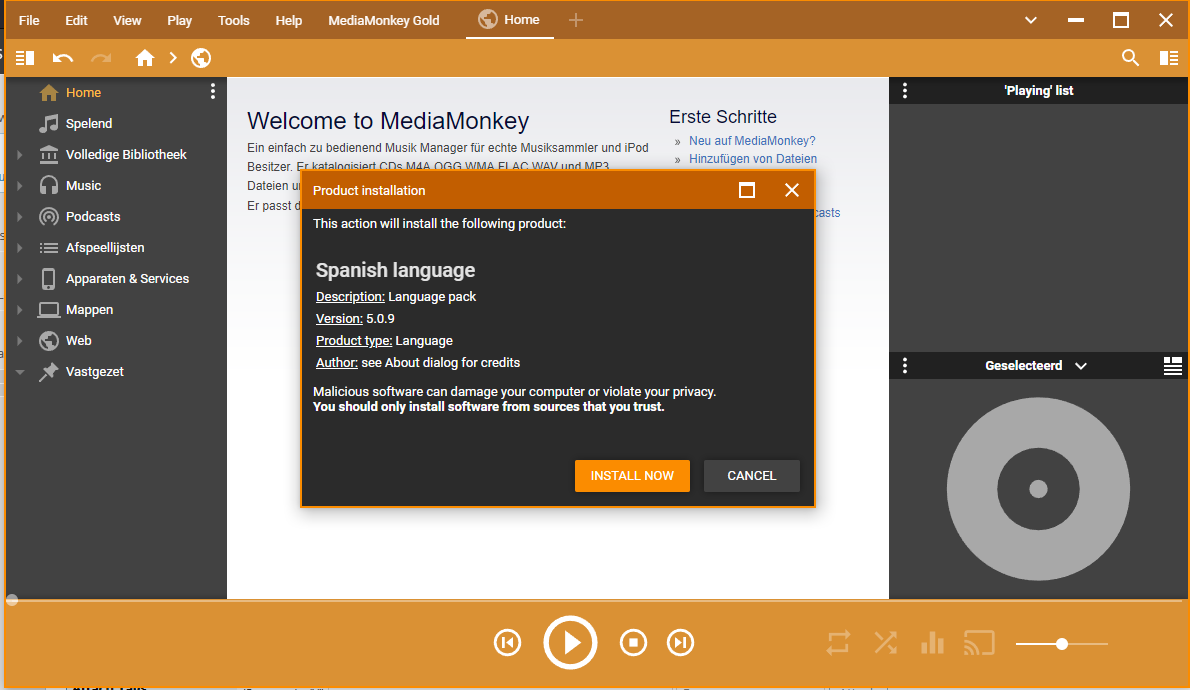This screenshot has width=1190, height=690.
Task: Expand the Volledige Bibliotheek tree node
Action: 19,155
